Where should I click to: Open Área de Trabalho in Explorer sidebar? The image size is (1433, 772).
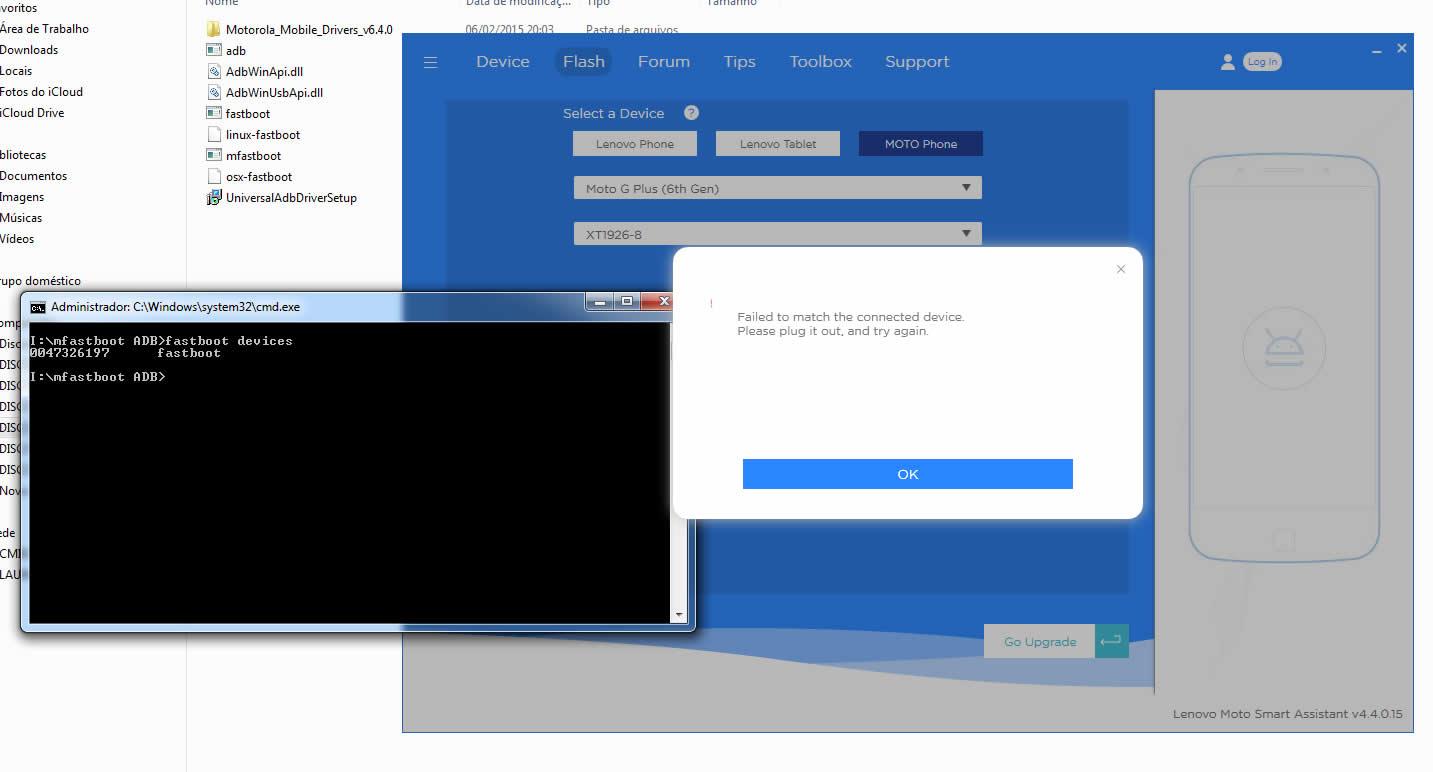click(44, 29)
